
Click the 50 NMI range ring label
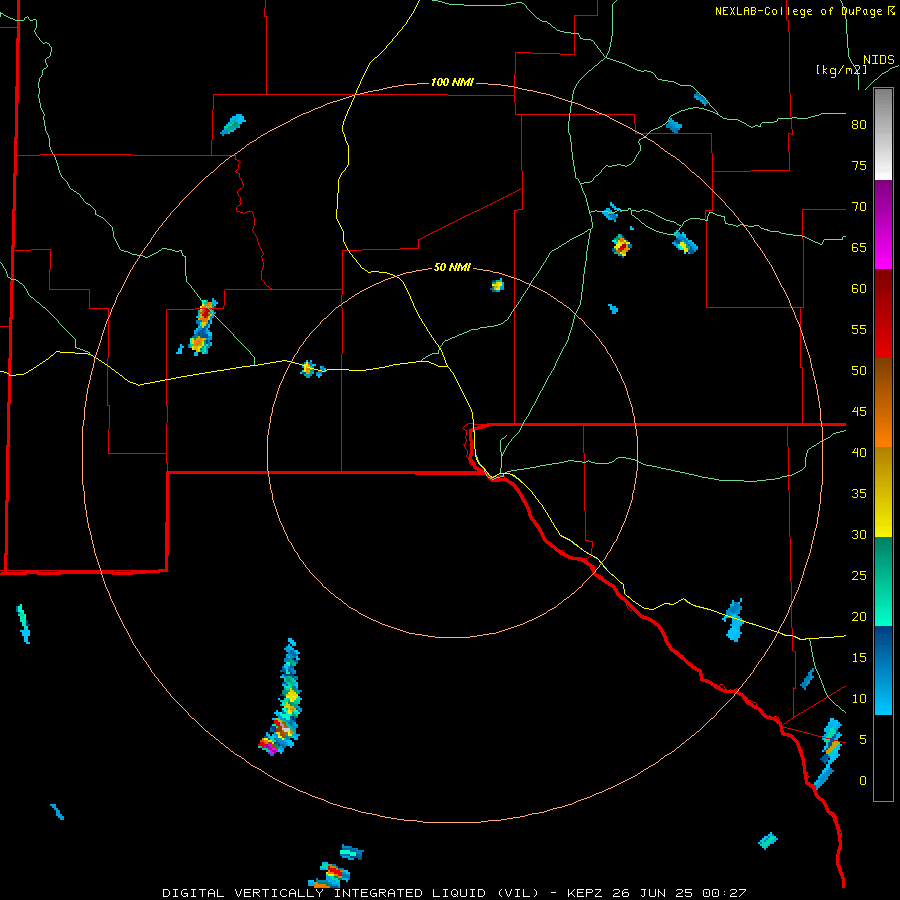pos(452,267)
